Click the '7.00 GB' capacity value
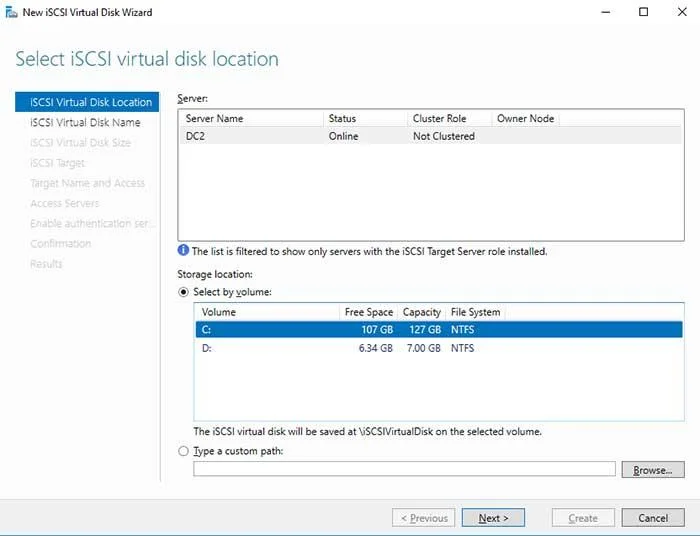 (x=424, y=348)
